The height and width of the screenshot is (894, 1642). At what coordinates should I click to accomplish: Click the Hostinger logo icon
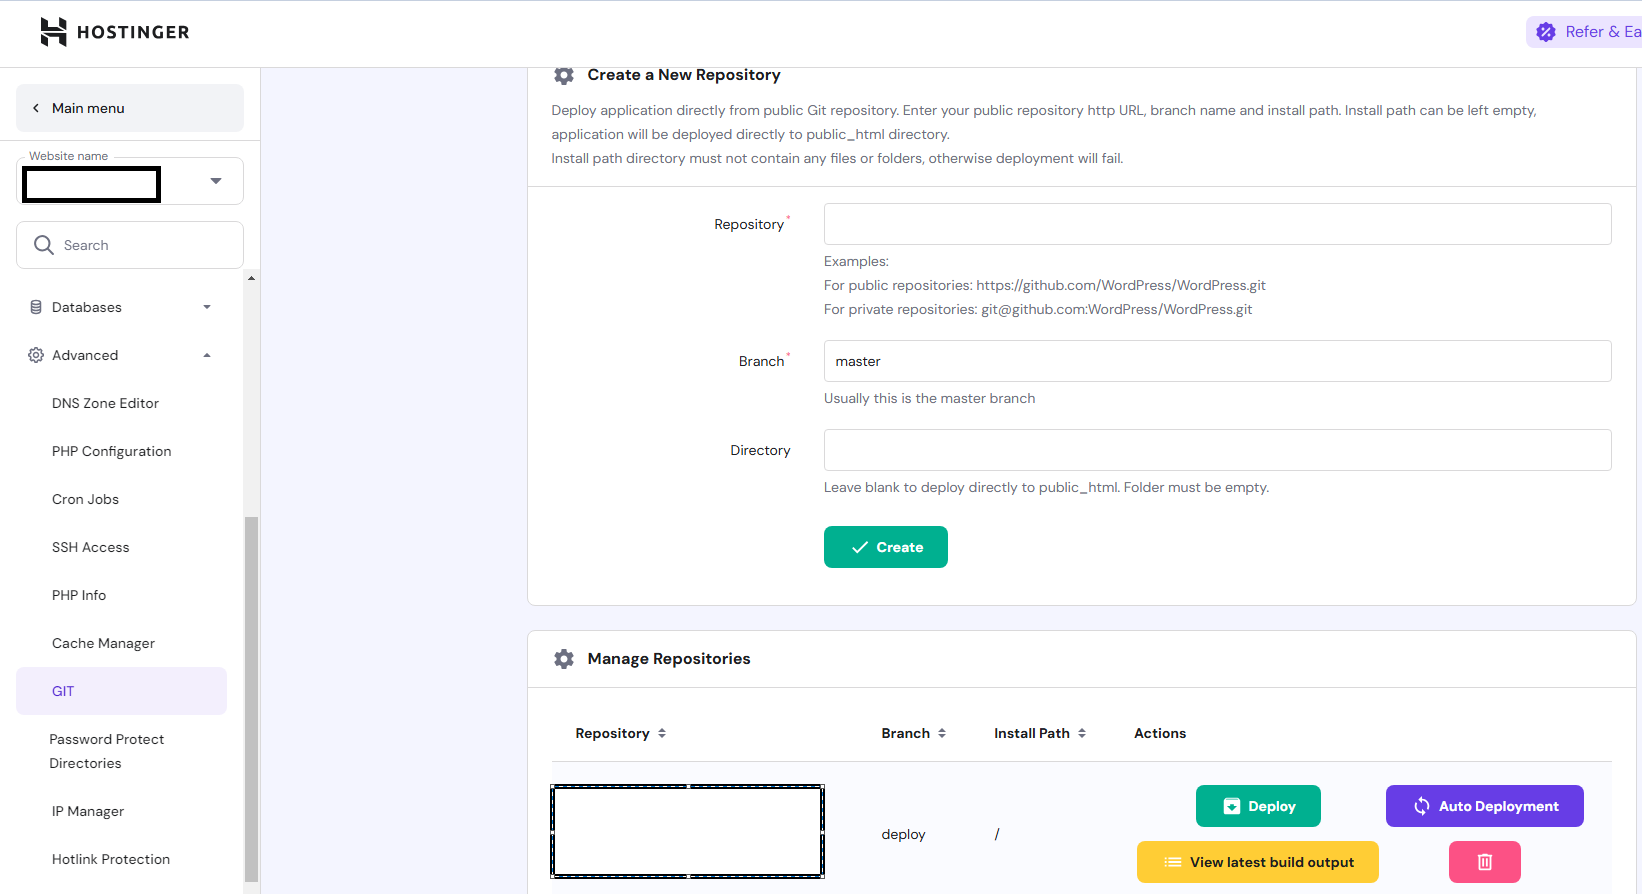[53, 32]
